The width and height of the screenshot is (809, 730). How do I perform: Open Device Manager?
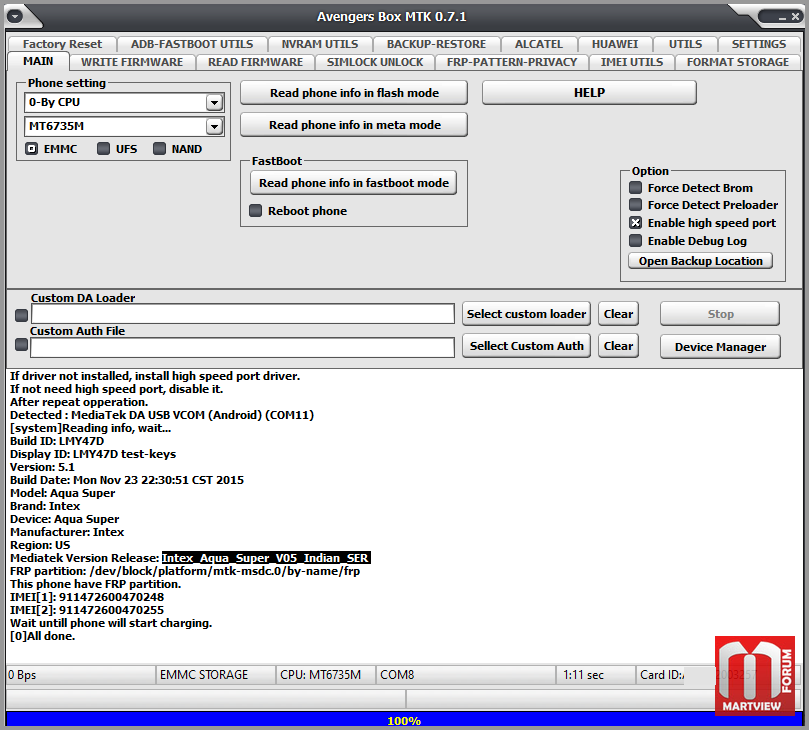click(x=720, y=347)
